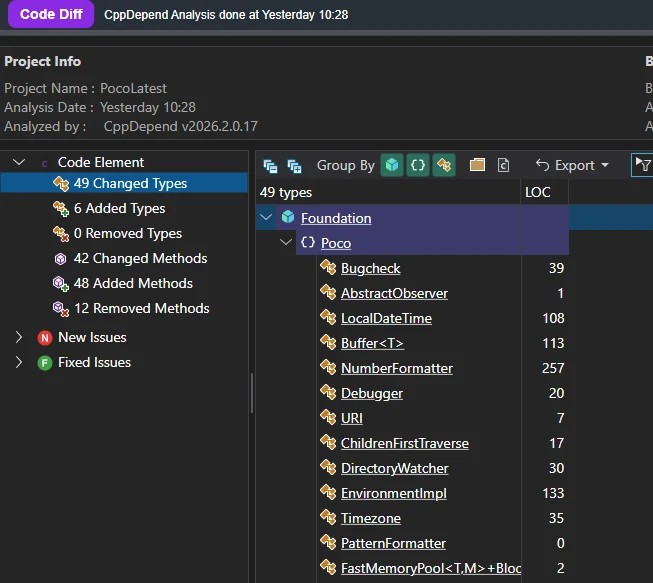
Task: Click the green Fixed Issues F icon
Action: [x=45, y=363]
